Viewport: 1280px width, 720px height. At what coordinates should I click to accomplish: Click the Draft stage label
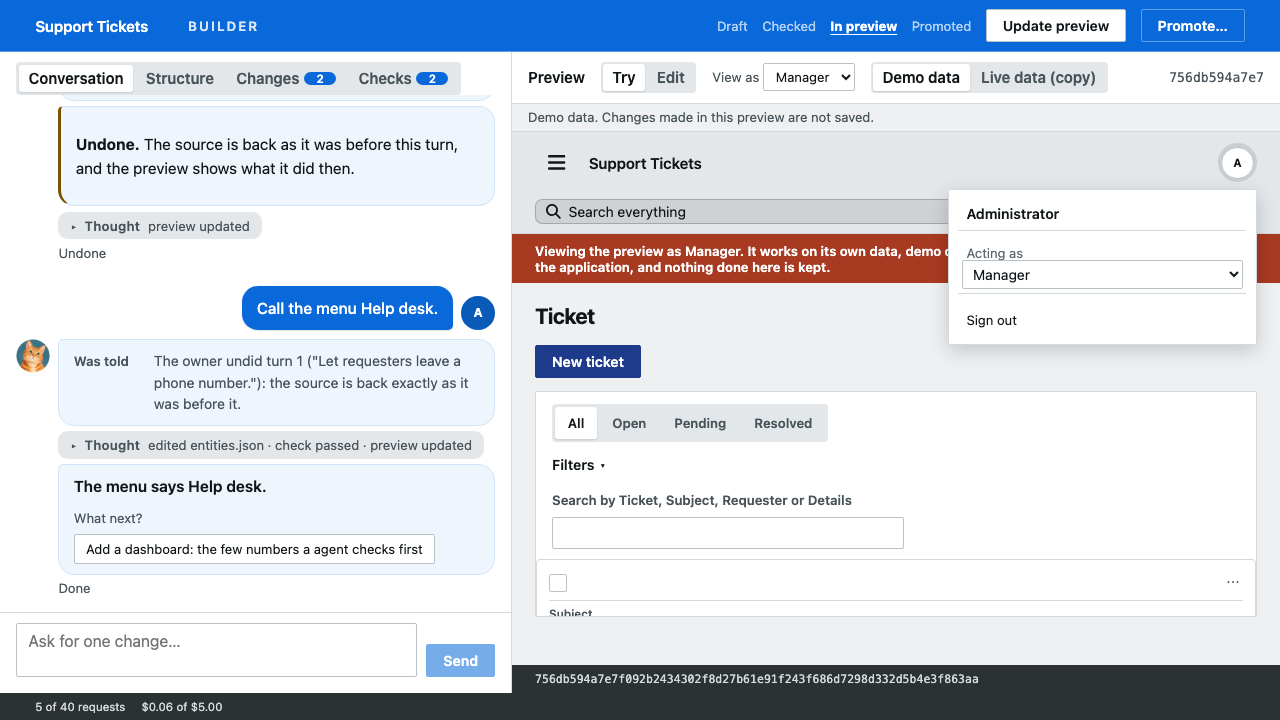(x=732, y=26)
